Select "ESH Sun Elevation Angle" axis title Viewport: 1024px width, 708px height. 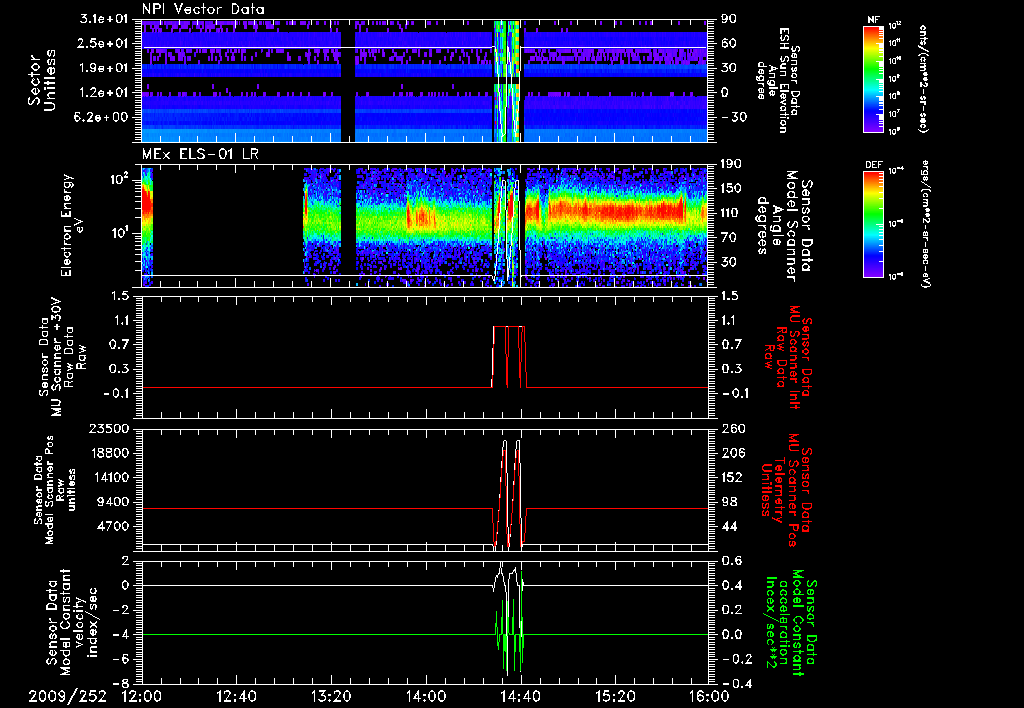(x=777, y=80)
